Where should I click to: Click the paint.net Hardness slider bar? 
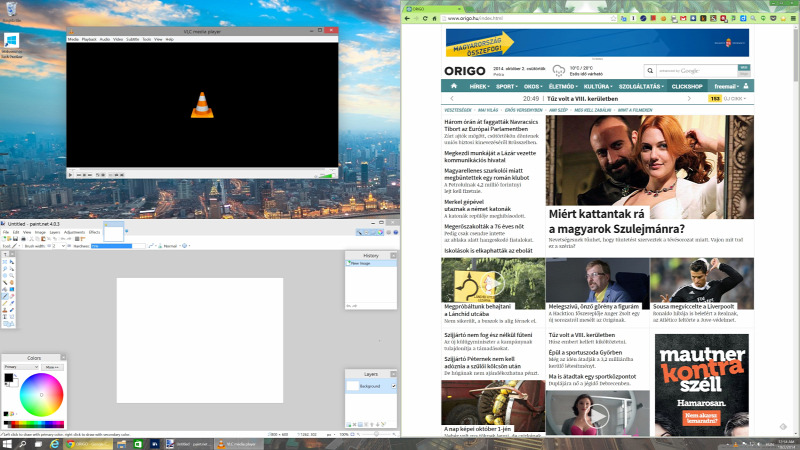pos(118,246)
